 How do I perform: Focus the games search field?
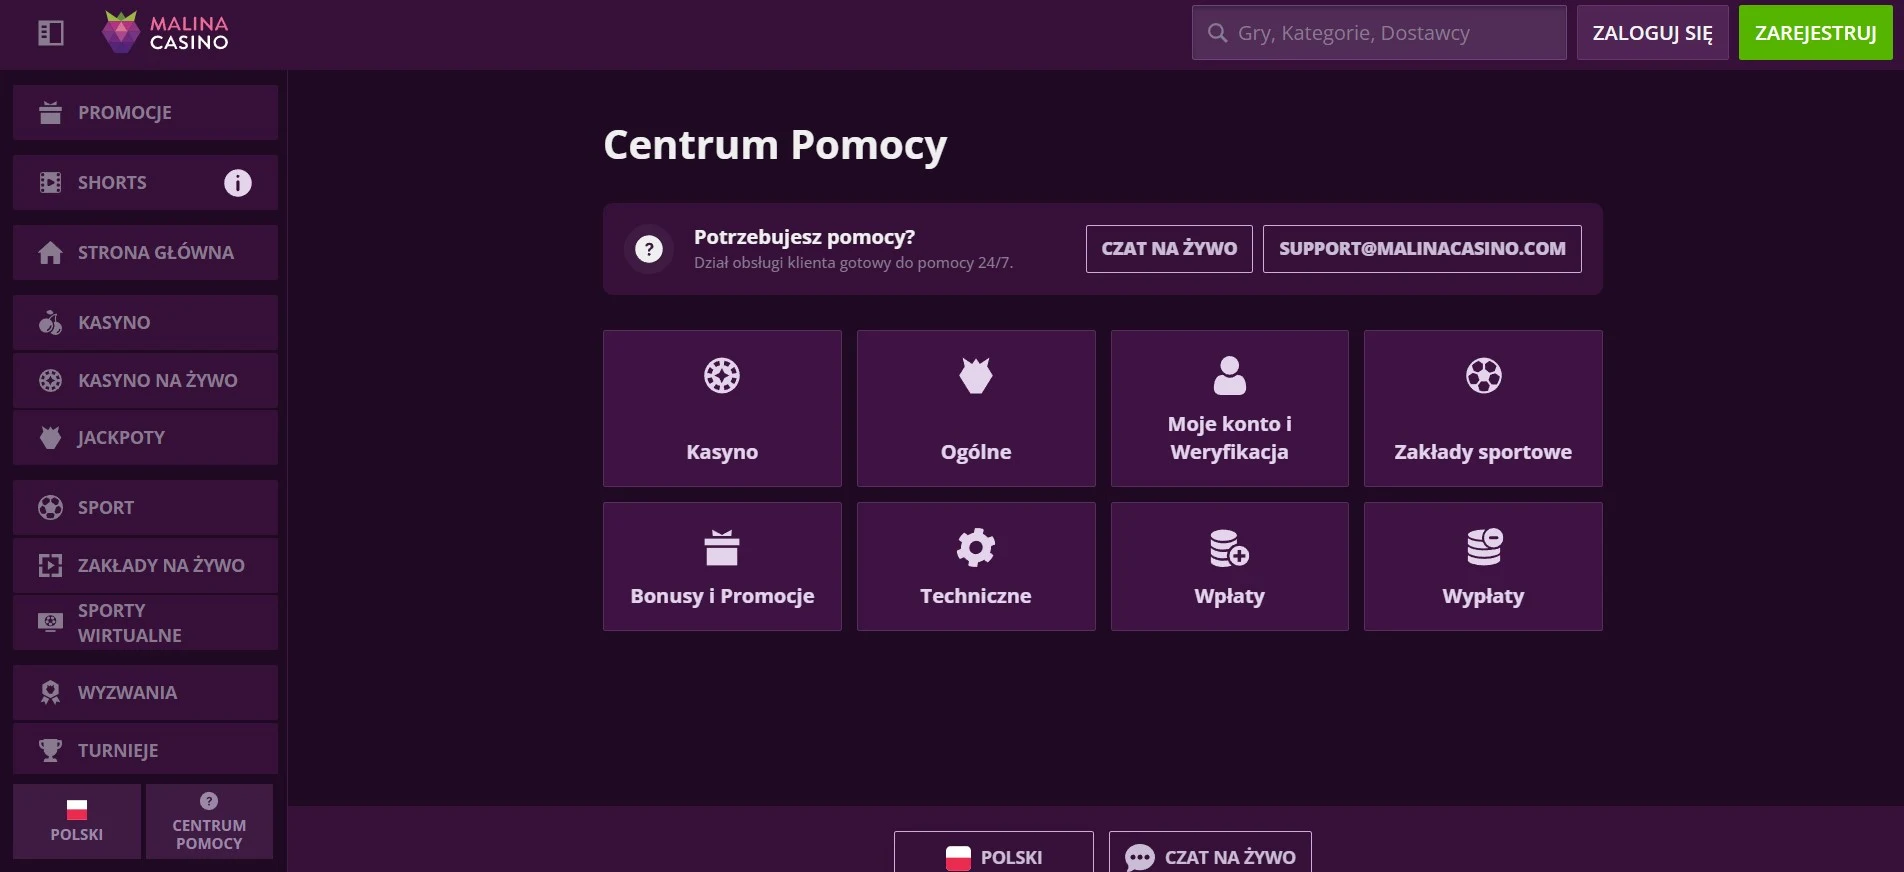tap(1380, 33)
